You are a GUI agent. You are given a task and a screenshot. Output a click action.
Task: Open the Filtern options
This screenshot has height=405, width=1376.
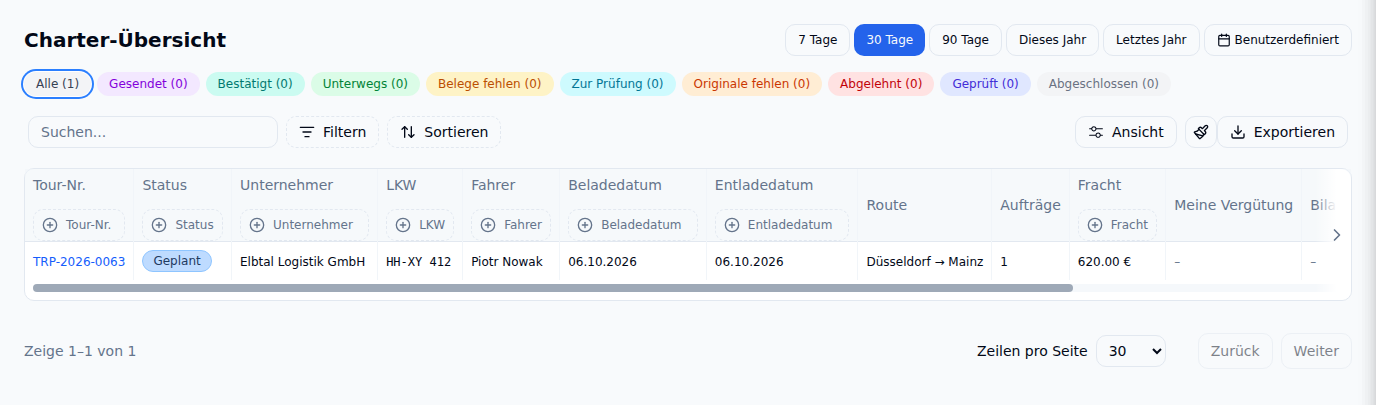pos(332,132)
